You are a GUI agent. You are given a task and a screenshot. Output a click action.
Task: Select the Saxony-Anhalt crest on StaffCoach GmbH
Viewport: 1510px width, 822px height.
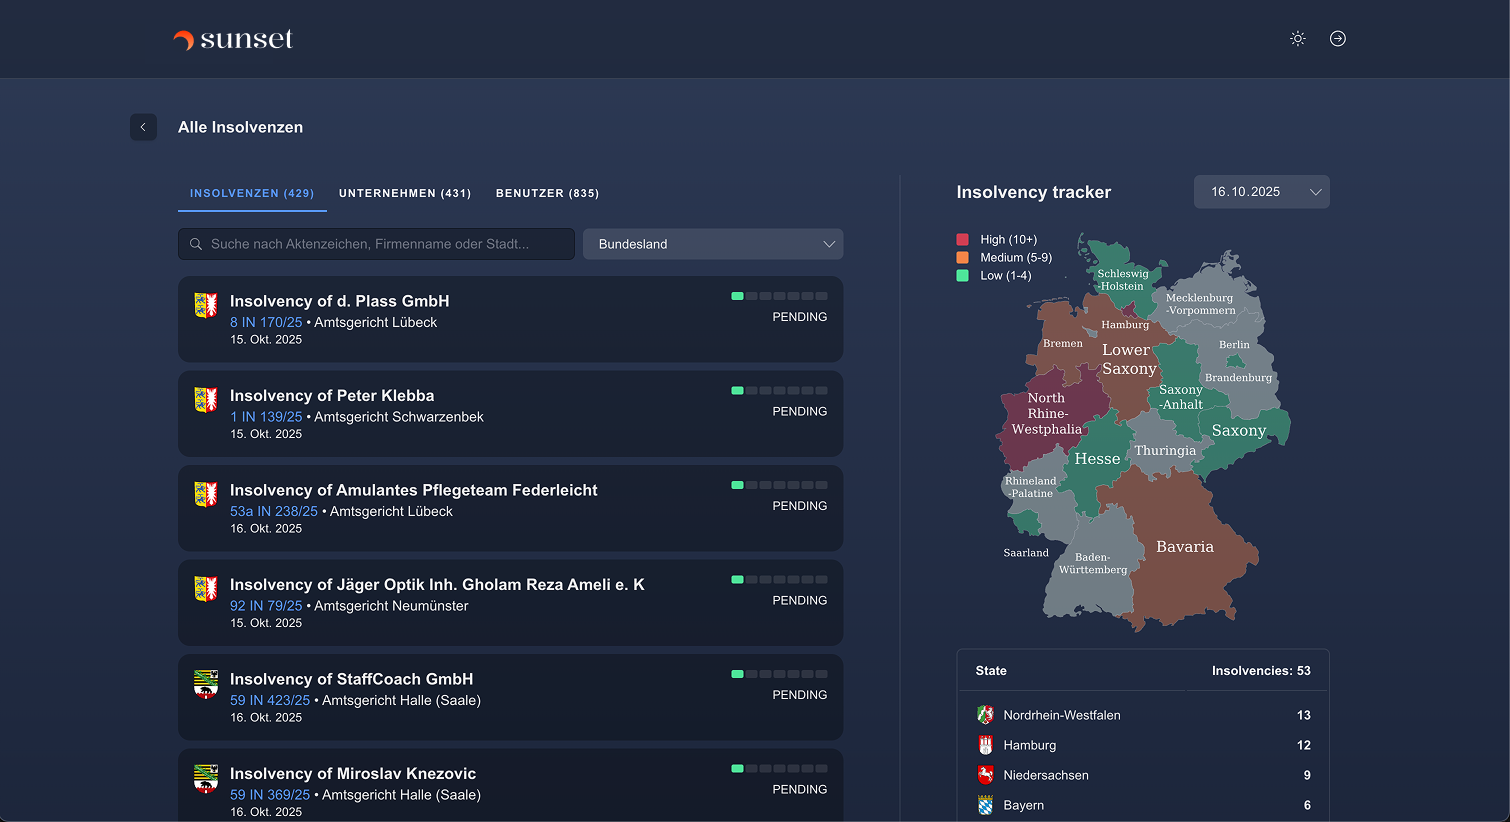click(x=205, y=685)
